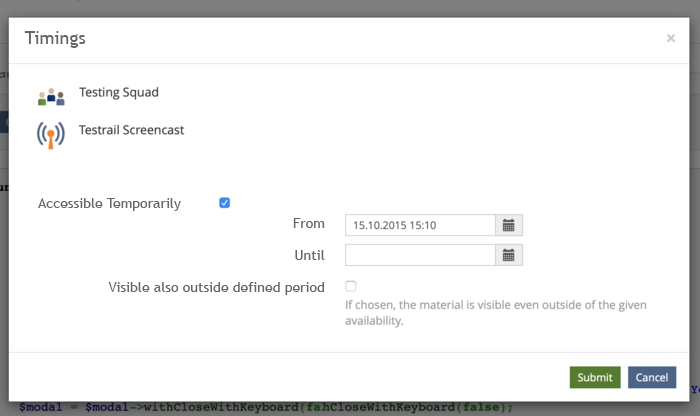Click the Testing Squad group icon
The image size is (700, 416).
point(50,96)
